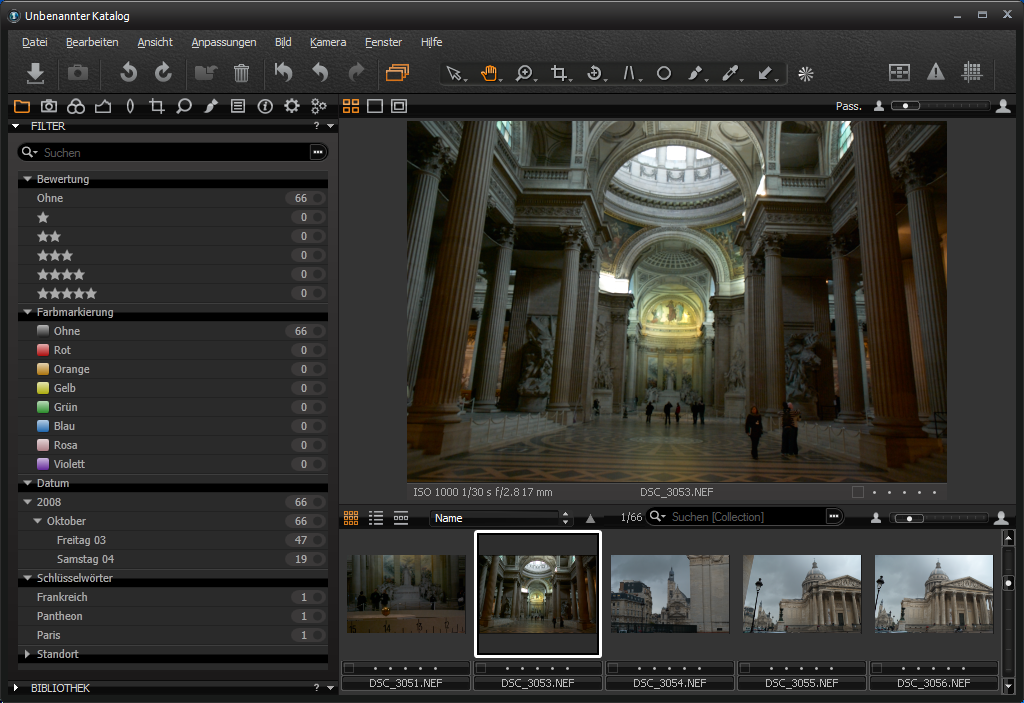This screenshot has width=1024, height=703.
Task: Pick the color picker eyedropper tool
Action: [731, 73]
